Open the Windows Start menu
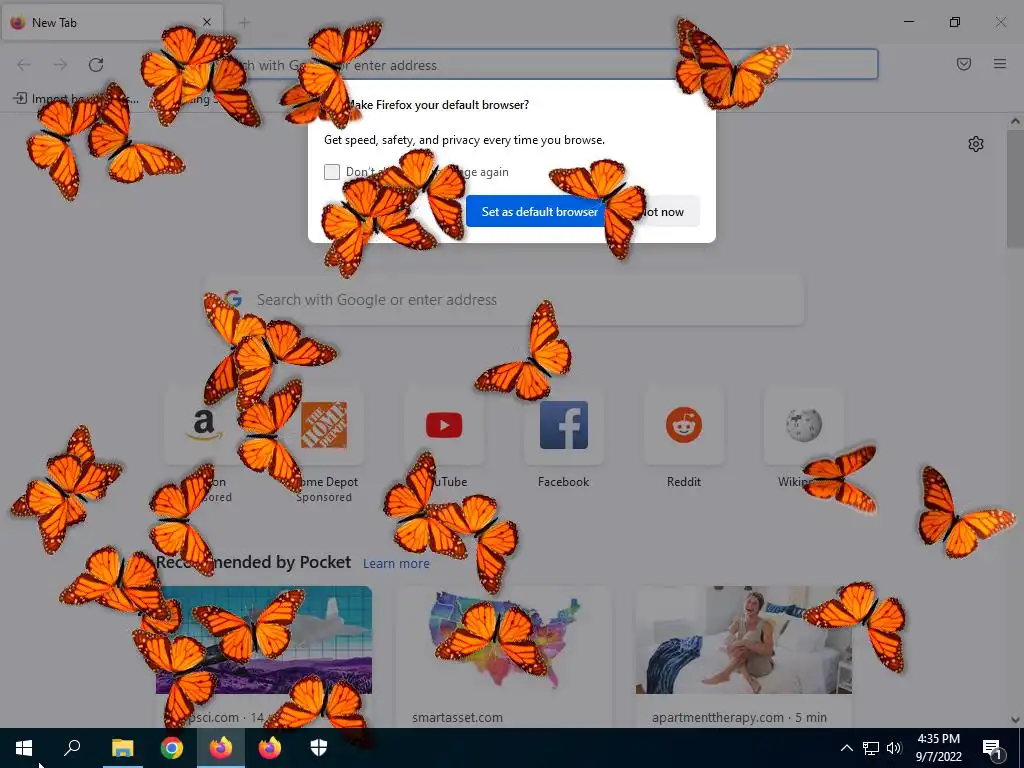The width and height of the screenshot is (1024, 768). click(24, 748)
